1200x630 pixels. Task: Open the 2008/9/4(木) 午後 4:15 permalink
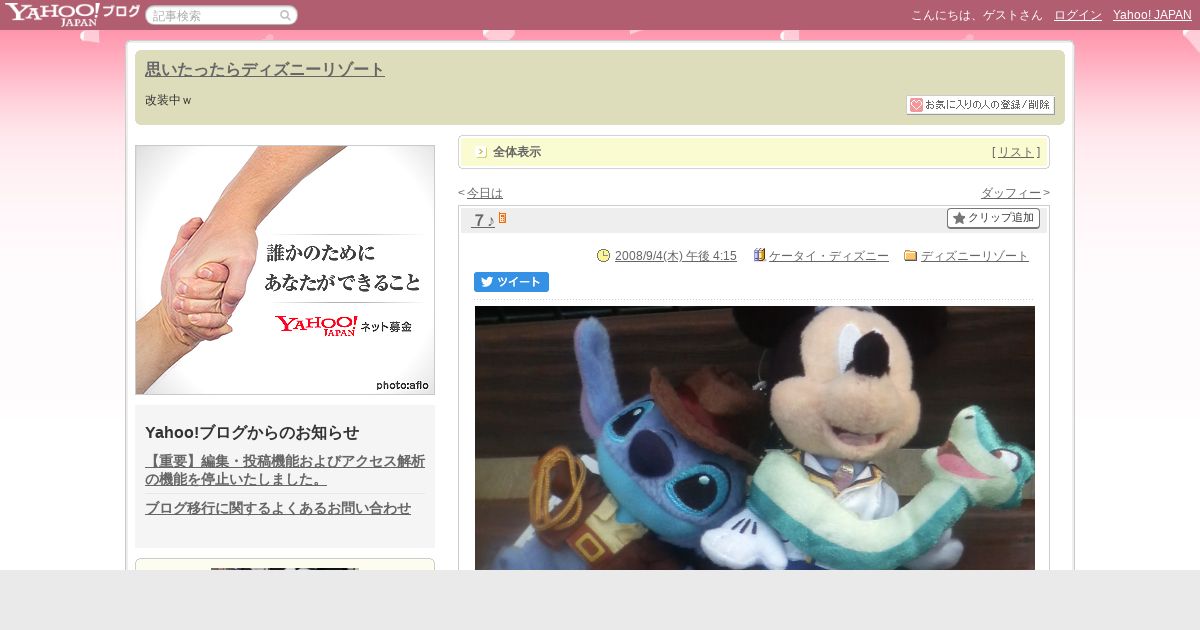point(676,256)
